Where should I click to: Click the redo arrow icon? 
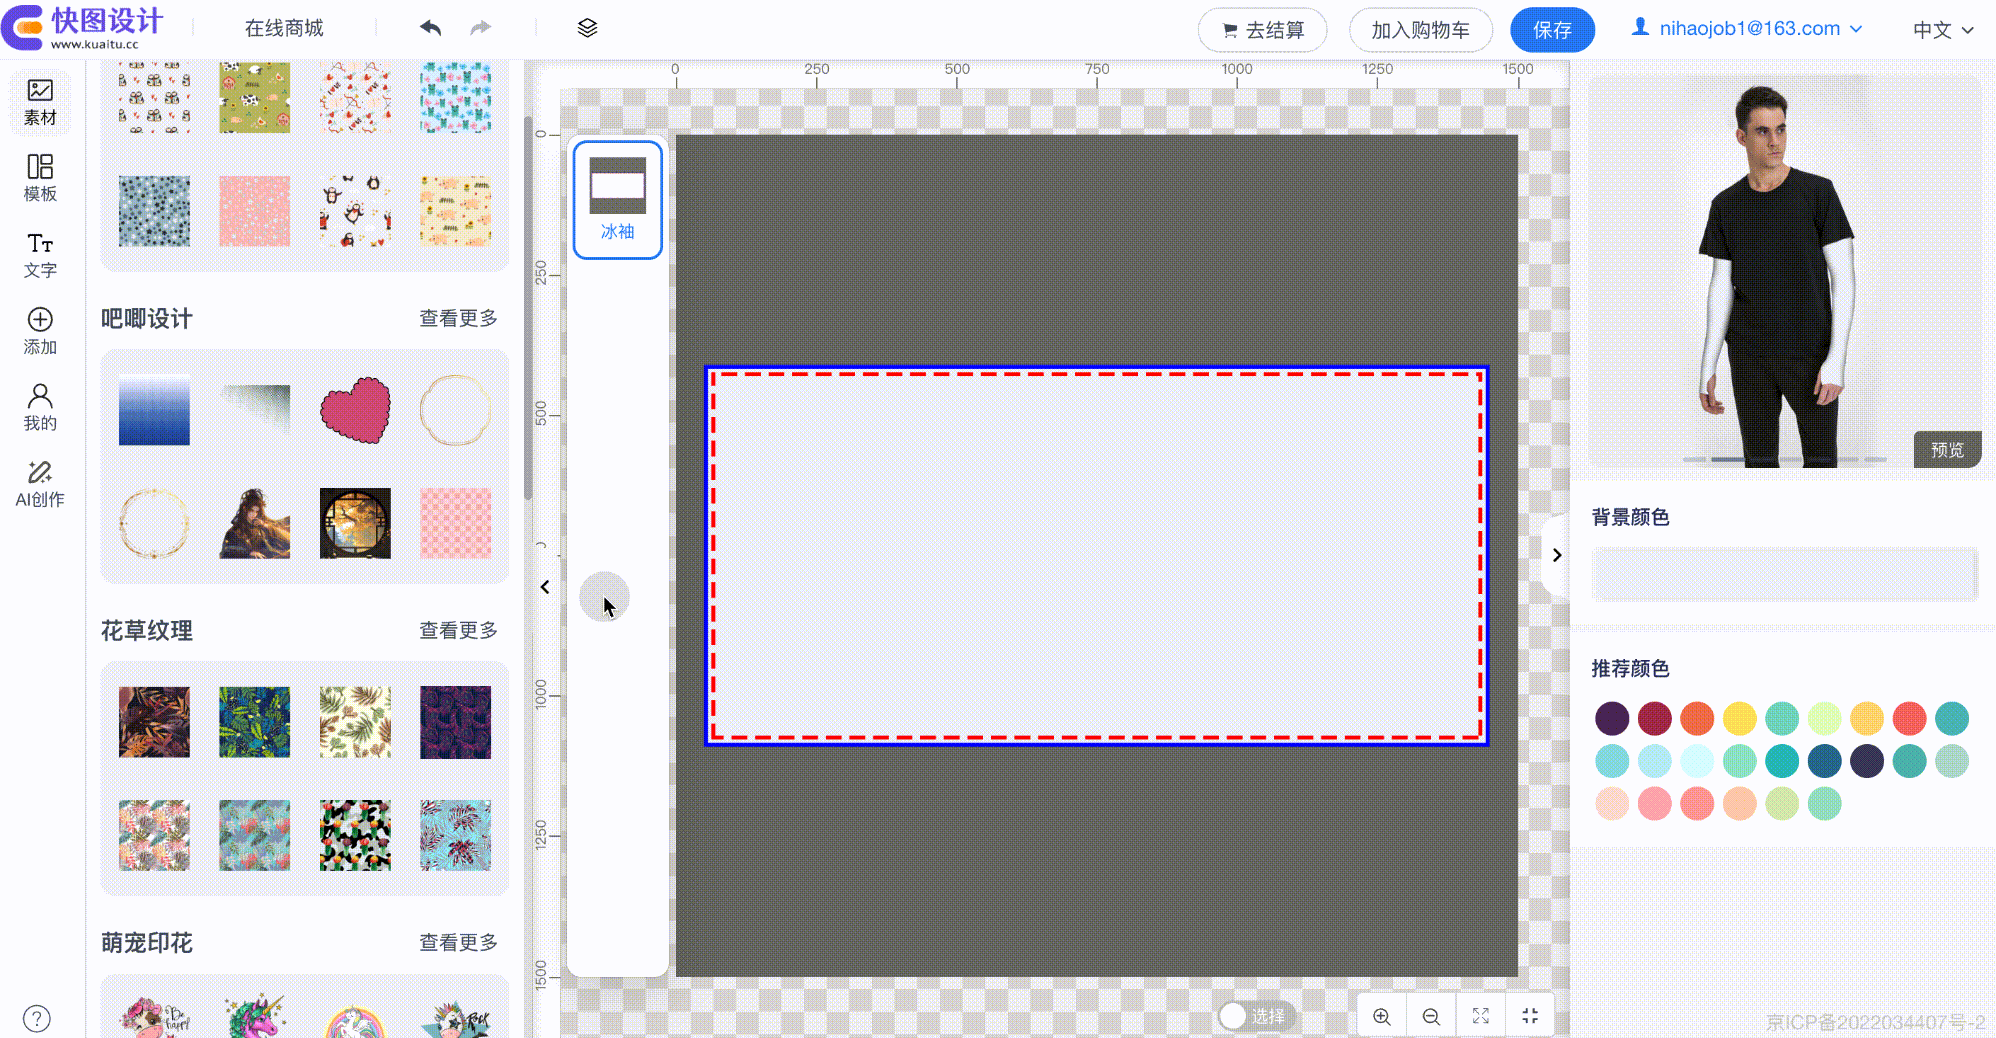pos(481,28)
